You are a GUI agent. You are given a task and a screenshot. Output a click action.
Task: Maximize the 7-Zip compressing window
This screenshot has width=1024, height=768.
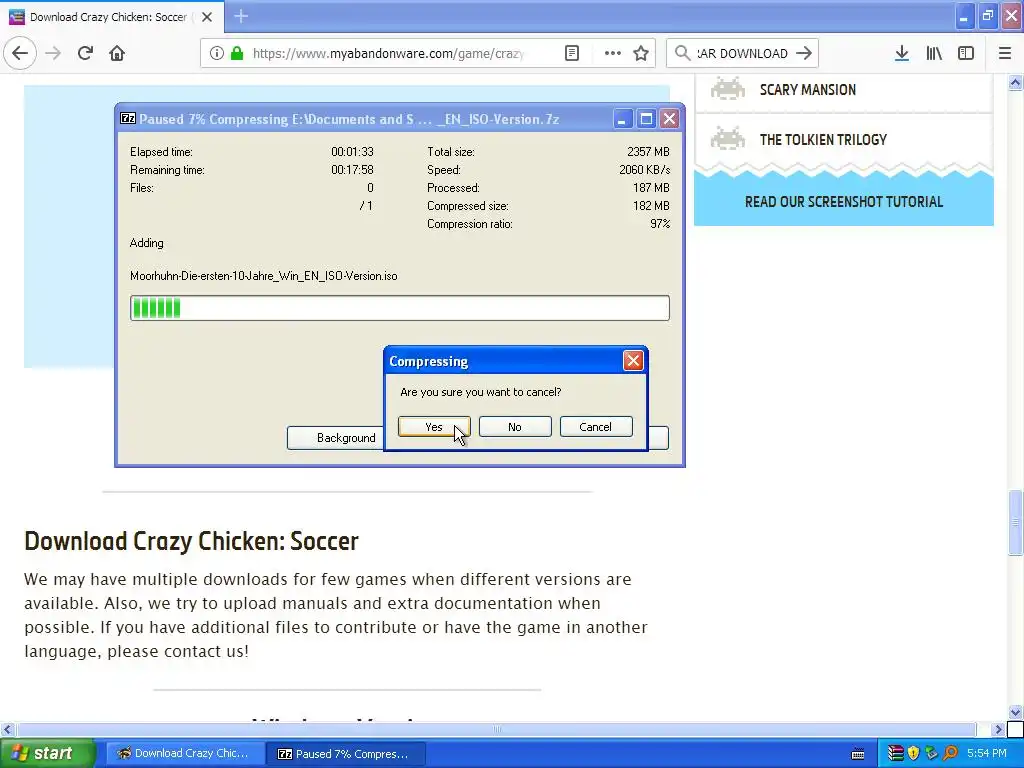coord(646,119)
